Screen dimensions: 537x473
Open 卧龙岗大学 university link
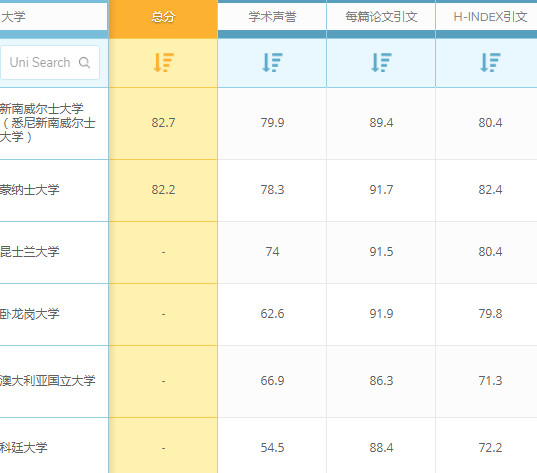[29, 314]
